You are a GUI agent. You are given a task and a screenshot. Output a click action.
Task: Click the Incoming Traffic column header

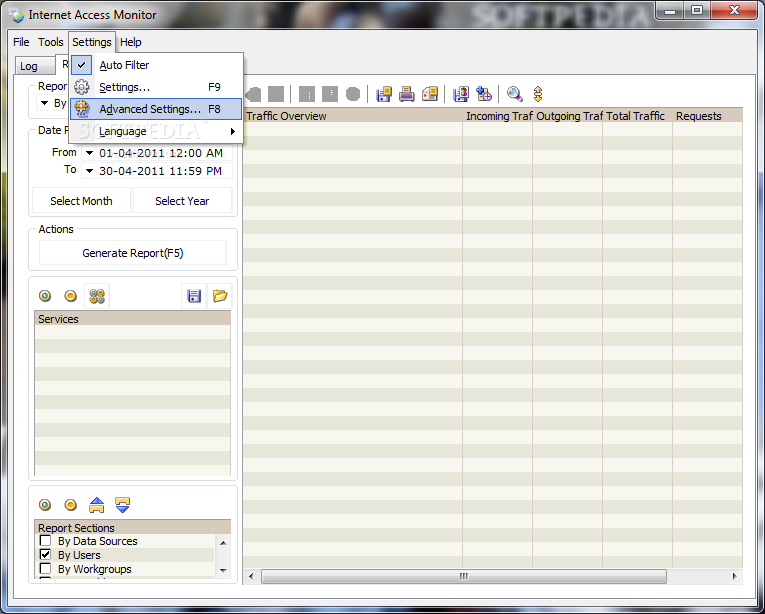(498, 116)
